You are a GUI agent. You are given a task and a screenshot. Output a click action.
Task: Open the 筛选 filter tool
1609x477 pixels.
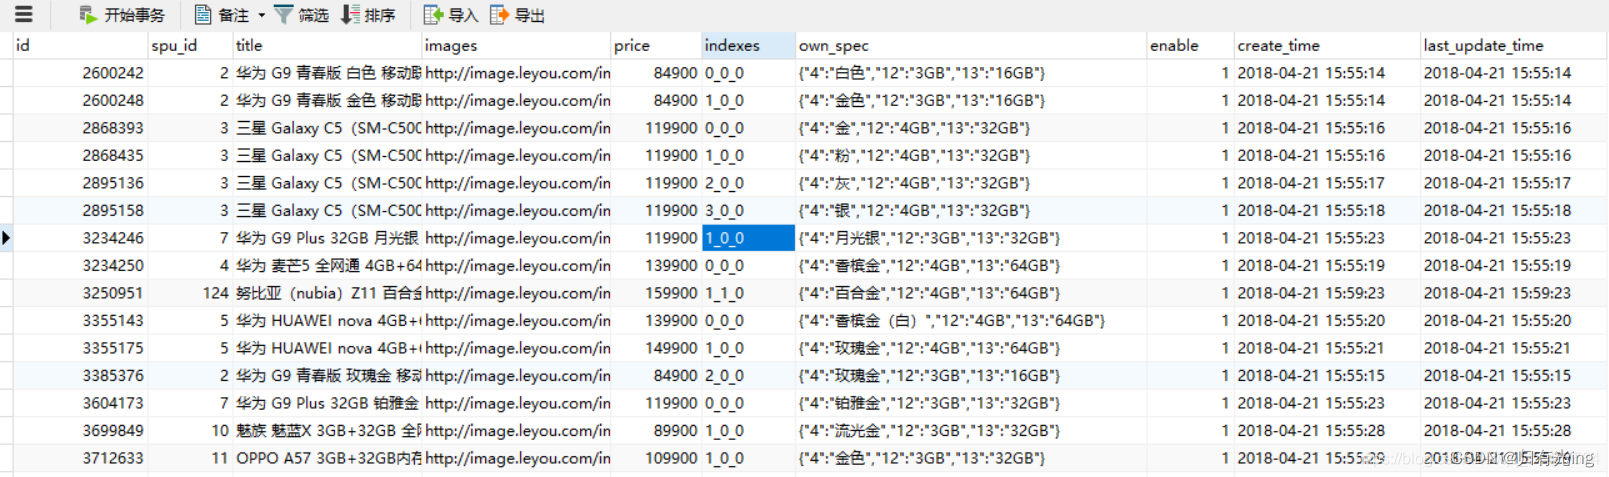coord(302,15)
